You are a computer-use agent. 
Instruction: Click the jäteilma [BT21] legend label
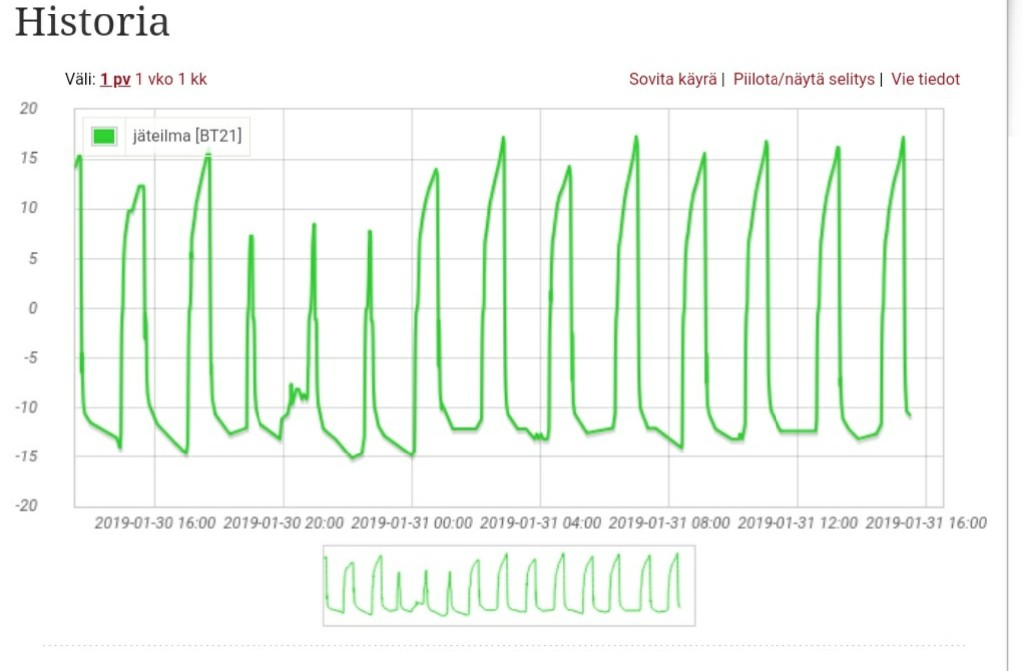(187, 136)
